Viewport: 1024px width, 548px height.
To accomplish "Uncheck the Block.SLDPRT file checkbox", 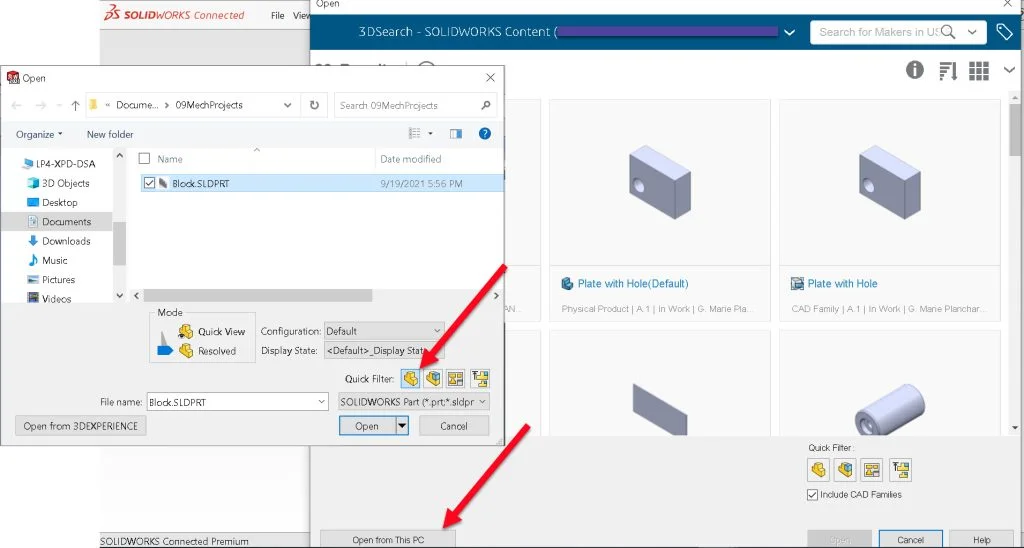I will [x=149, y=184].
